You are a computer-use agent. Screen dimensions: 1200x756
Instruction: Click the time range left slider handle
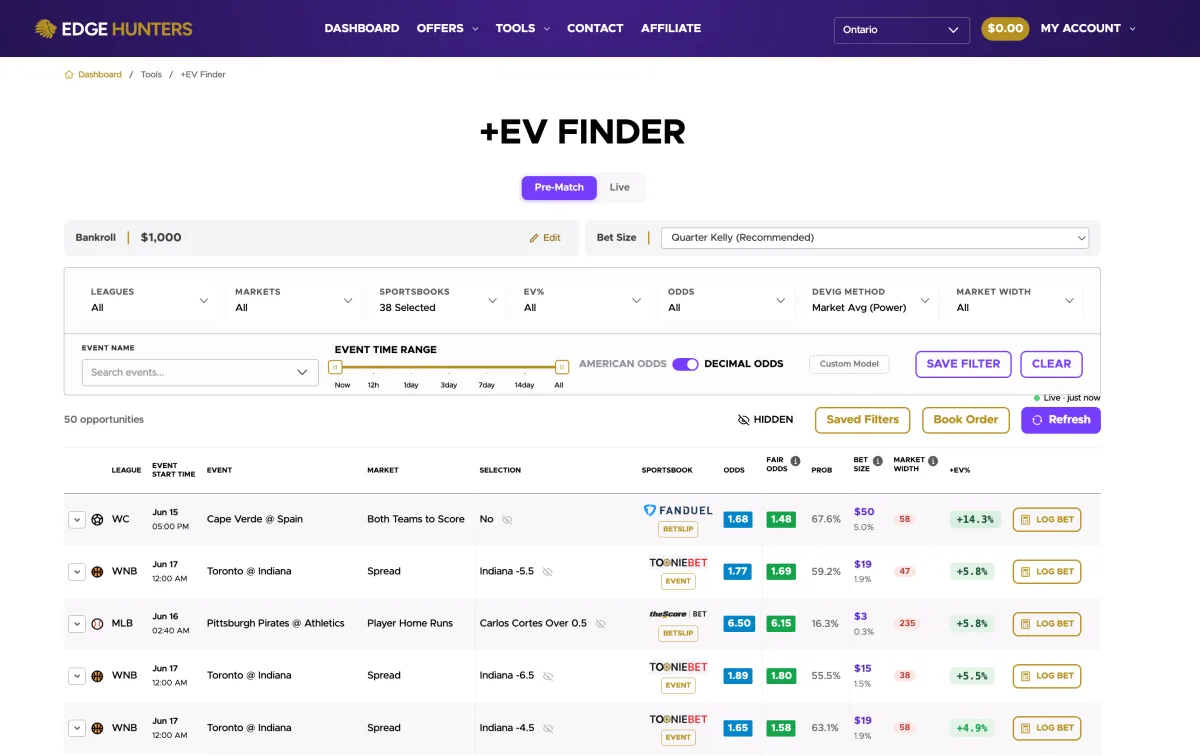[335, 367]
